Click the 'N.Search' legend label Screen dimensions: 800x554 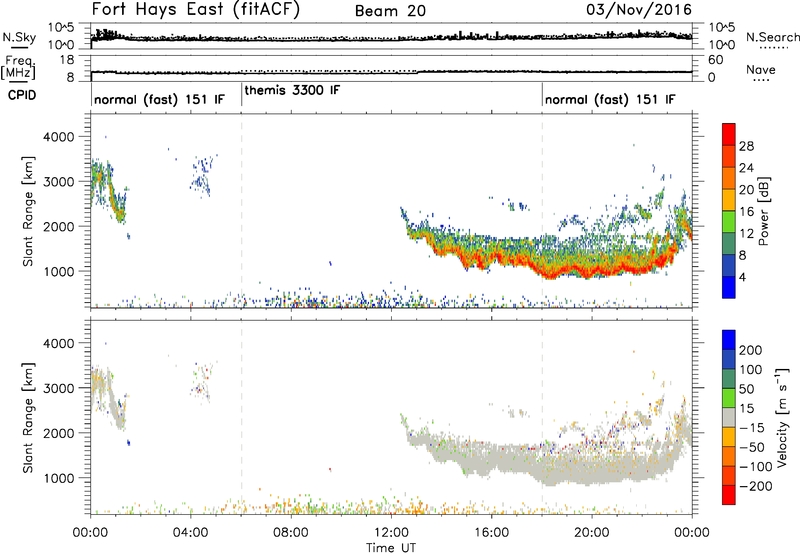pos(773,37)
